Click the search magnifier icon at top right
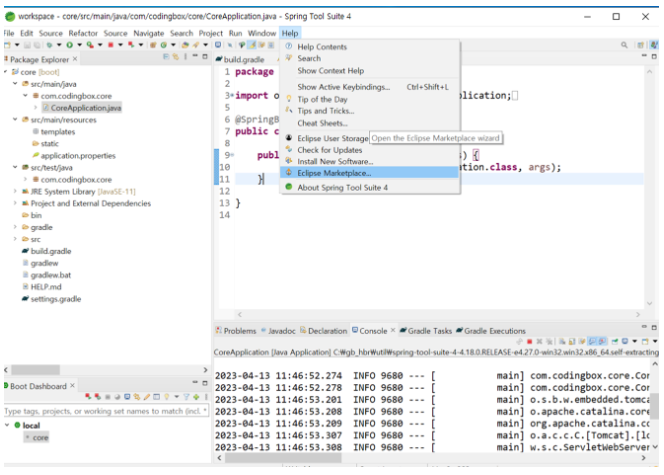Screen dimensions: 664x475 [626, 47]
